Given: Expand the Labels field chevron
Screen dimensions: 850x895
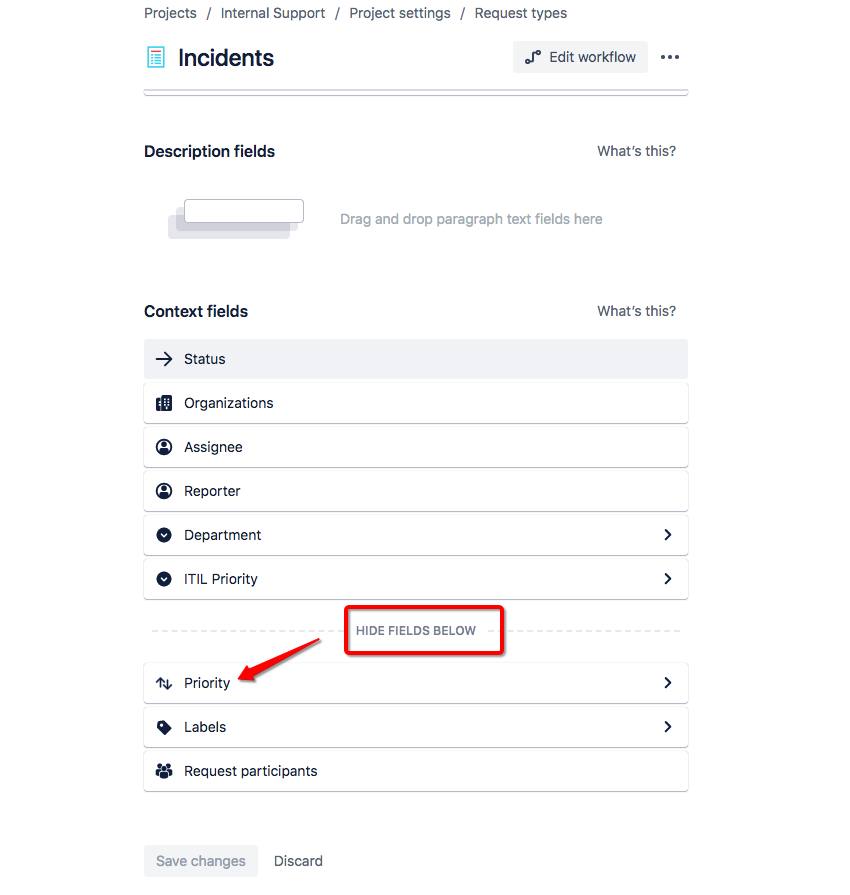Looking at the screenshot, I should click(x=667, y=727).
